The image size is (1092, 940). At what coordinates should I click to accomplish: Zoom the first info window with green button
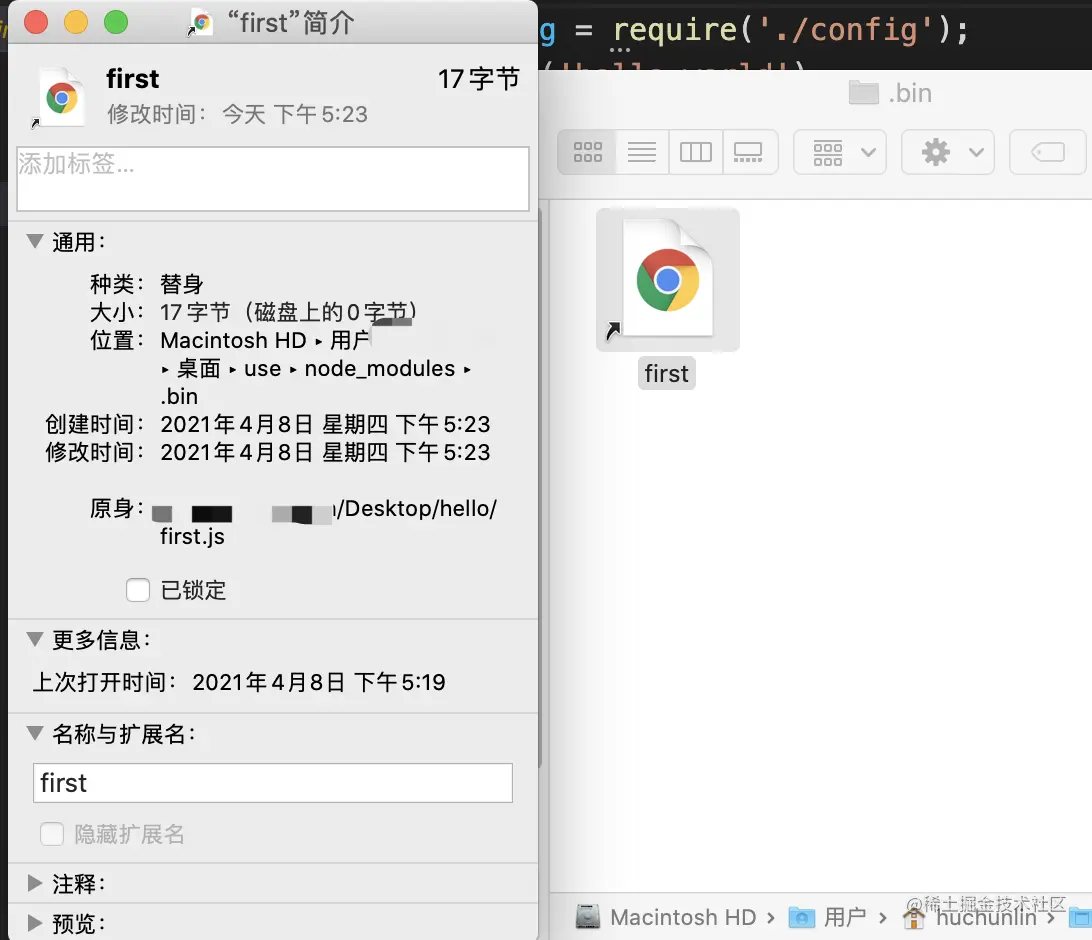[116, 22]
